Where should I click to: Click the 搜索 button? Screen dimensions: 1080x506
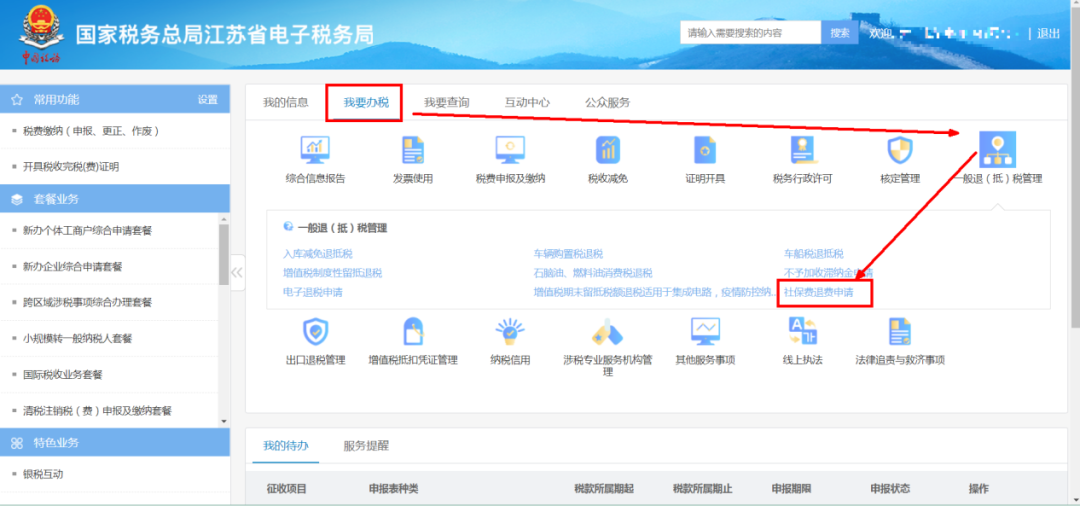(840, 32)
